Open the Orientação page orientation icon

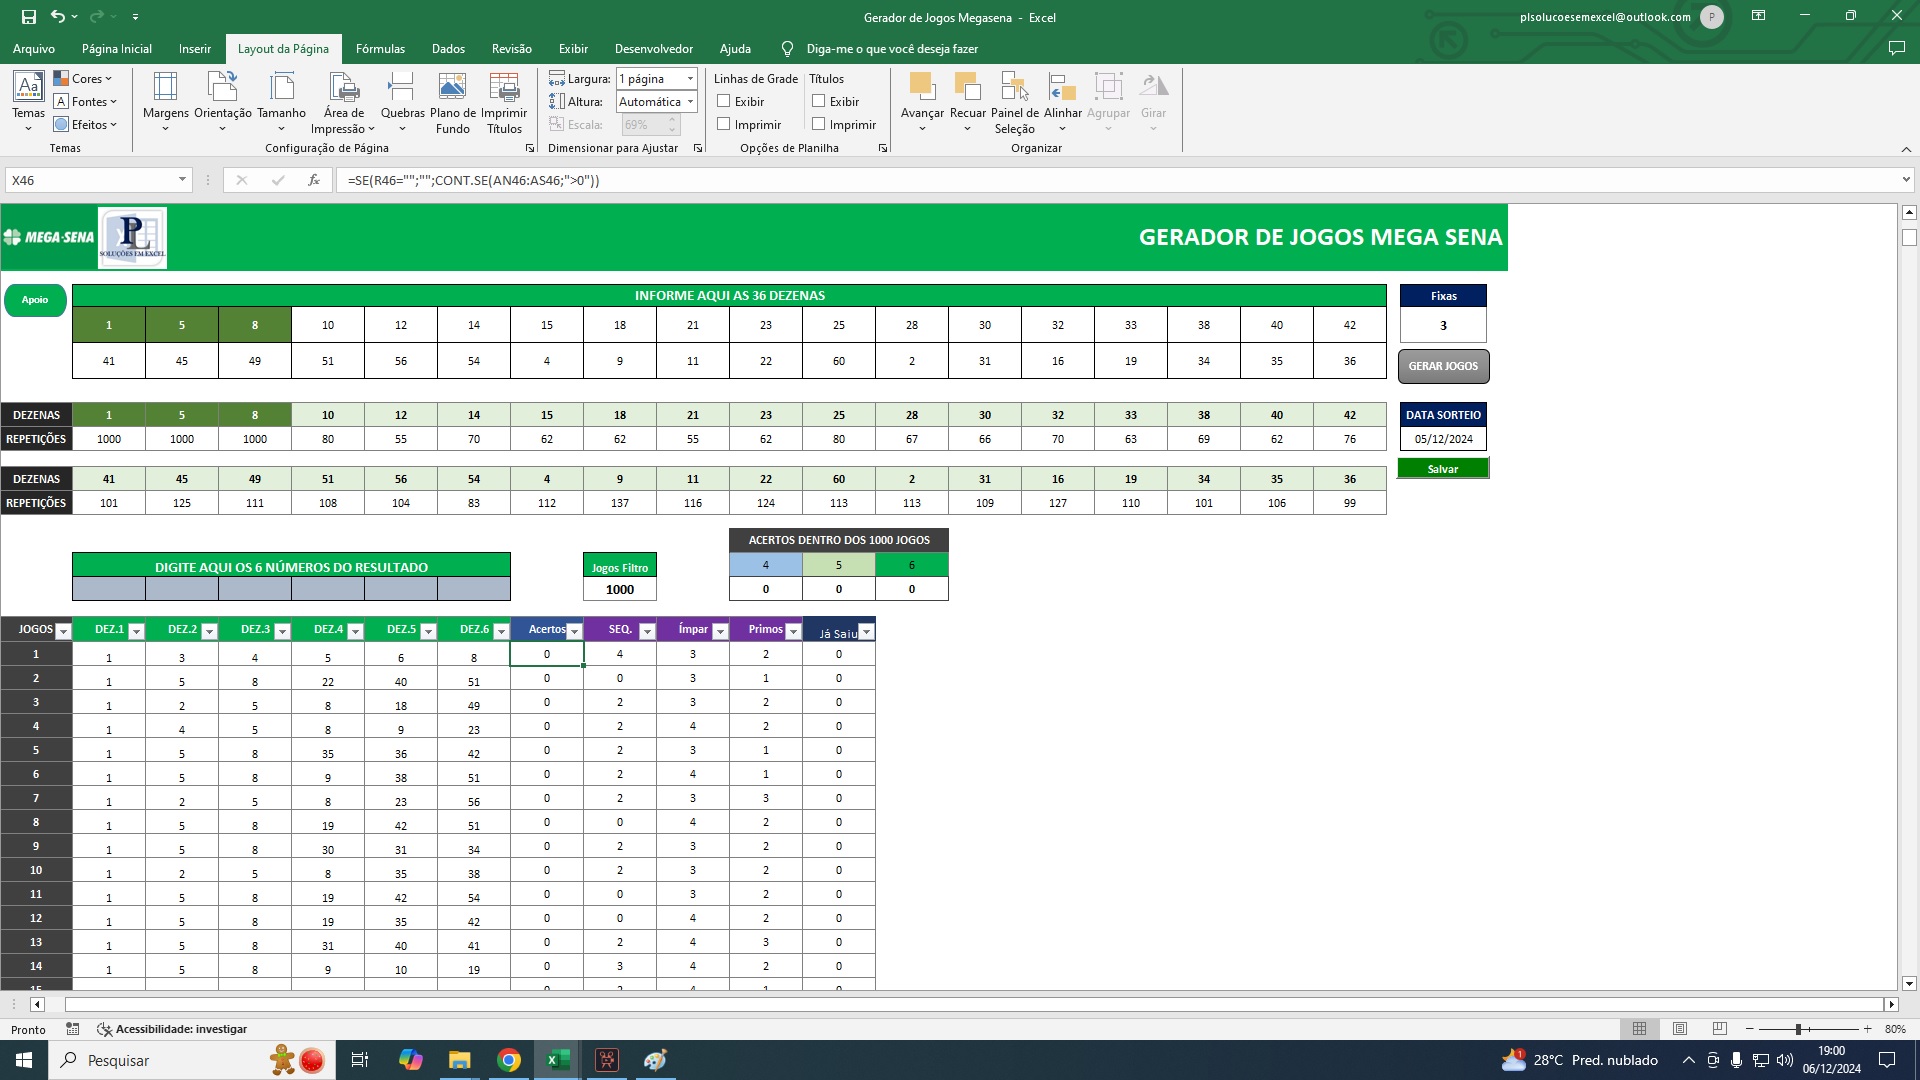click(x=222, y=102)
